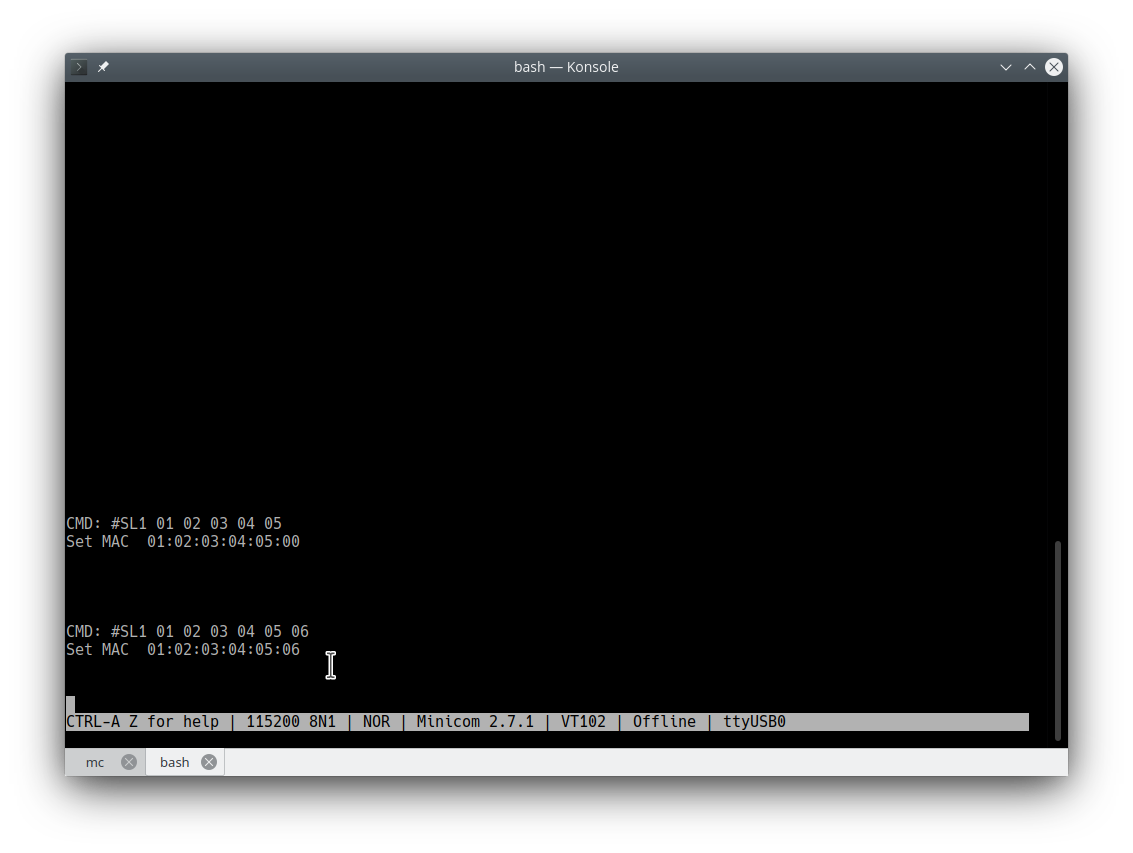Image resolution: width=1133 pixels, height=853 pixels.
Task: Click the "bash — Konsole" title text
Action: coord(566,67)
